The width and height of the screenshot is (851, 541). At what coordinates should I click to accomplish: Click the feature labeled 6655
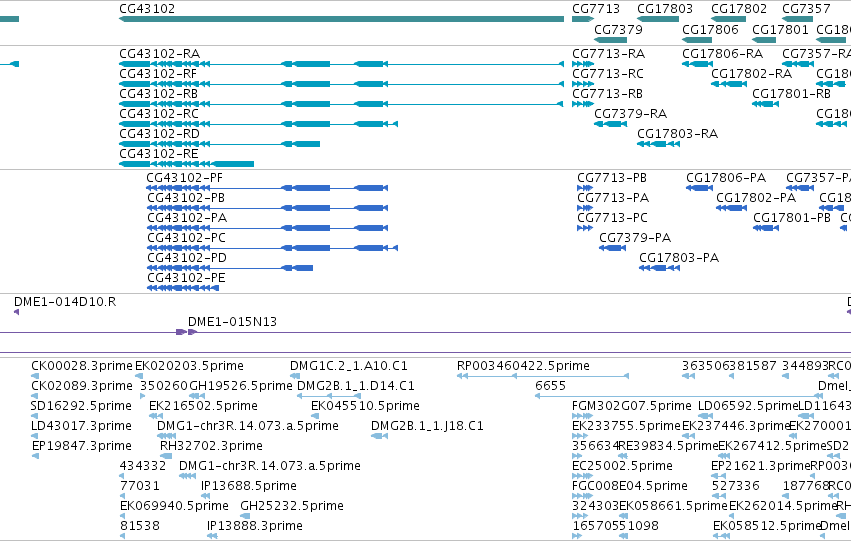coord(550,386)
